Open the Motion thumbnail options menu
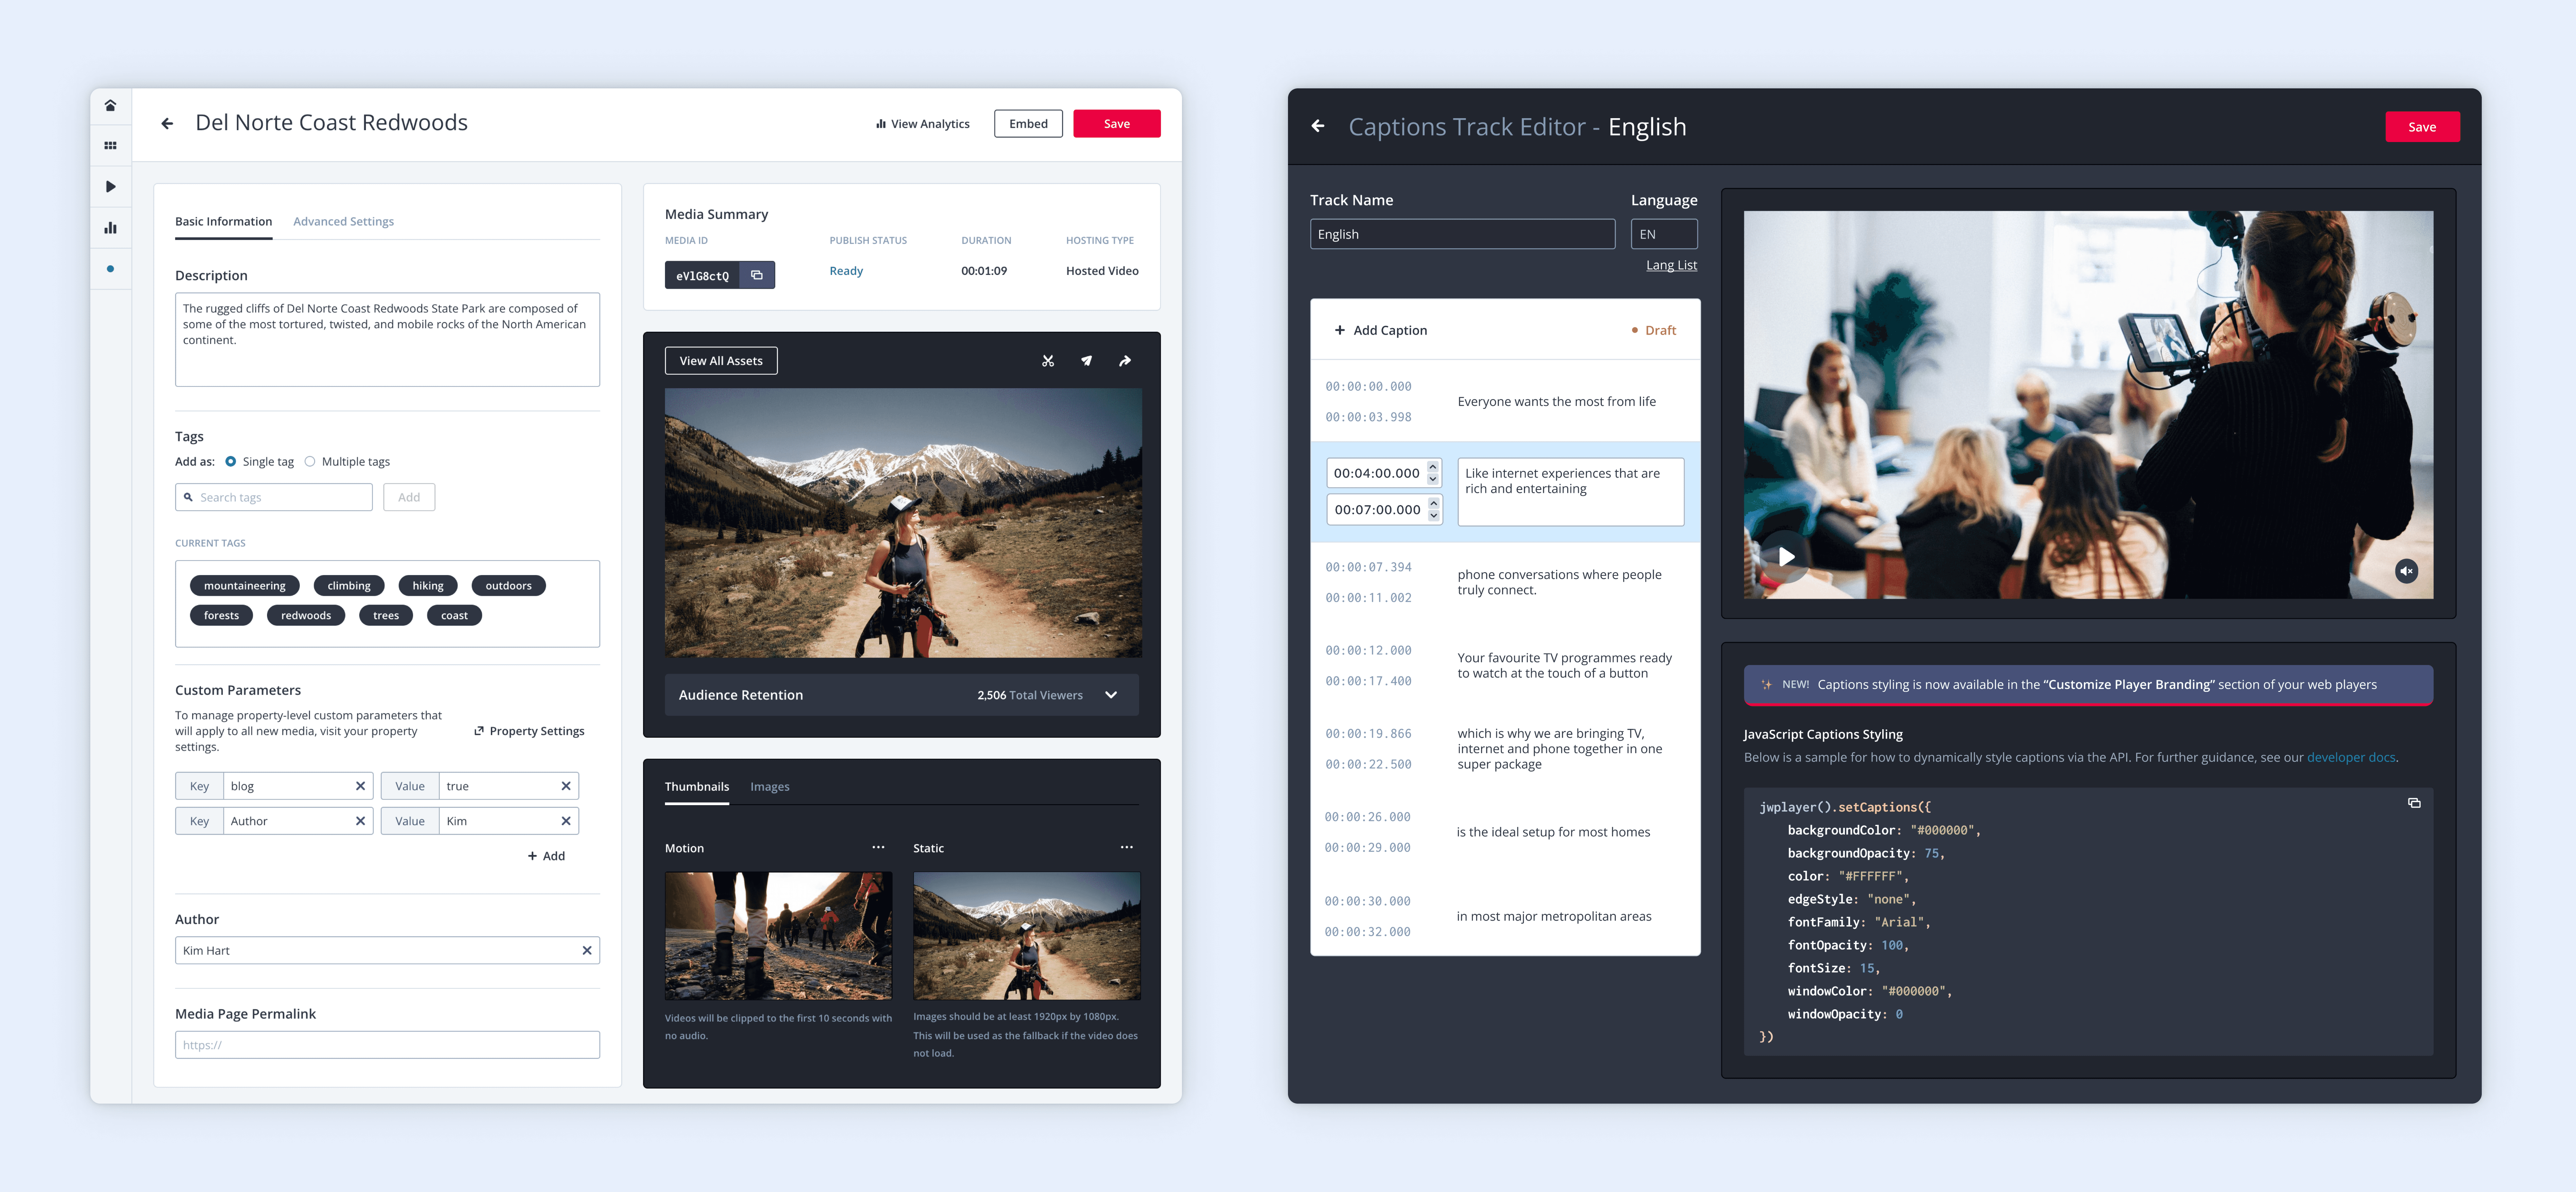The width and height of the screenshot is (2576, 1192). (x=878, y=847)
